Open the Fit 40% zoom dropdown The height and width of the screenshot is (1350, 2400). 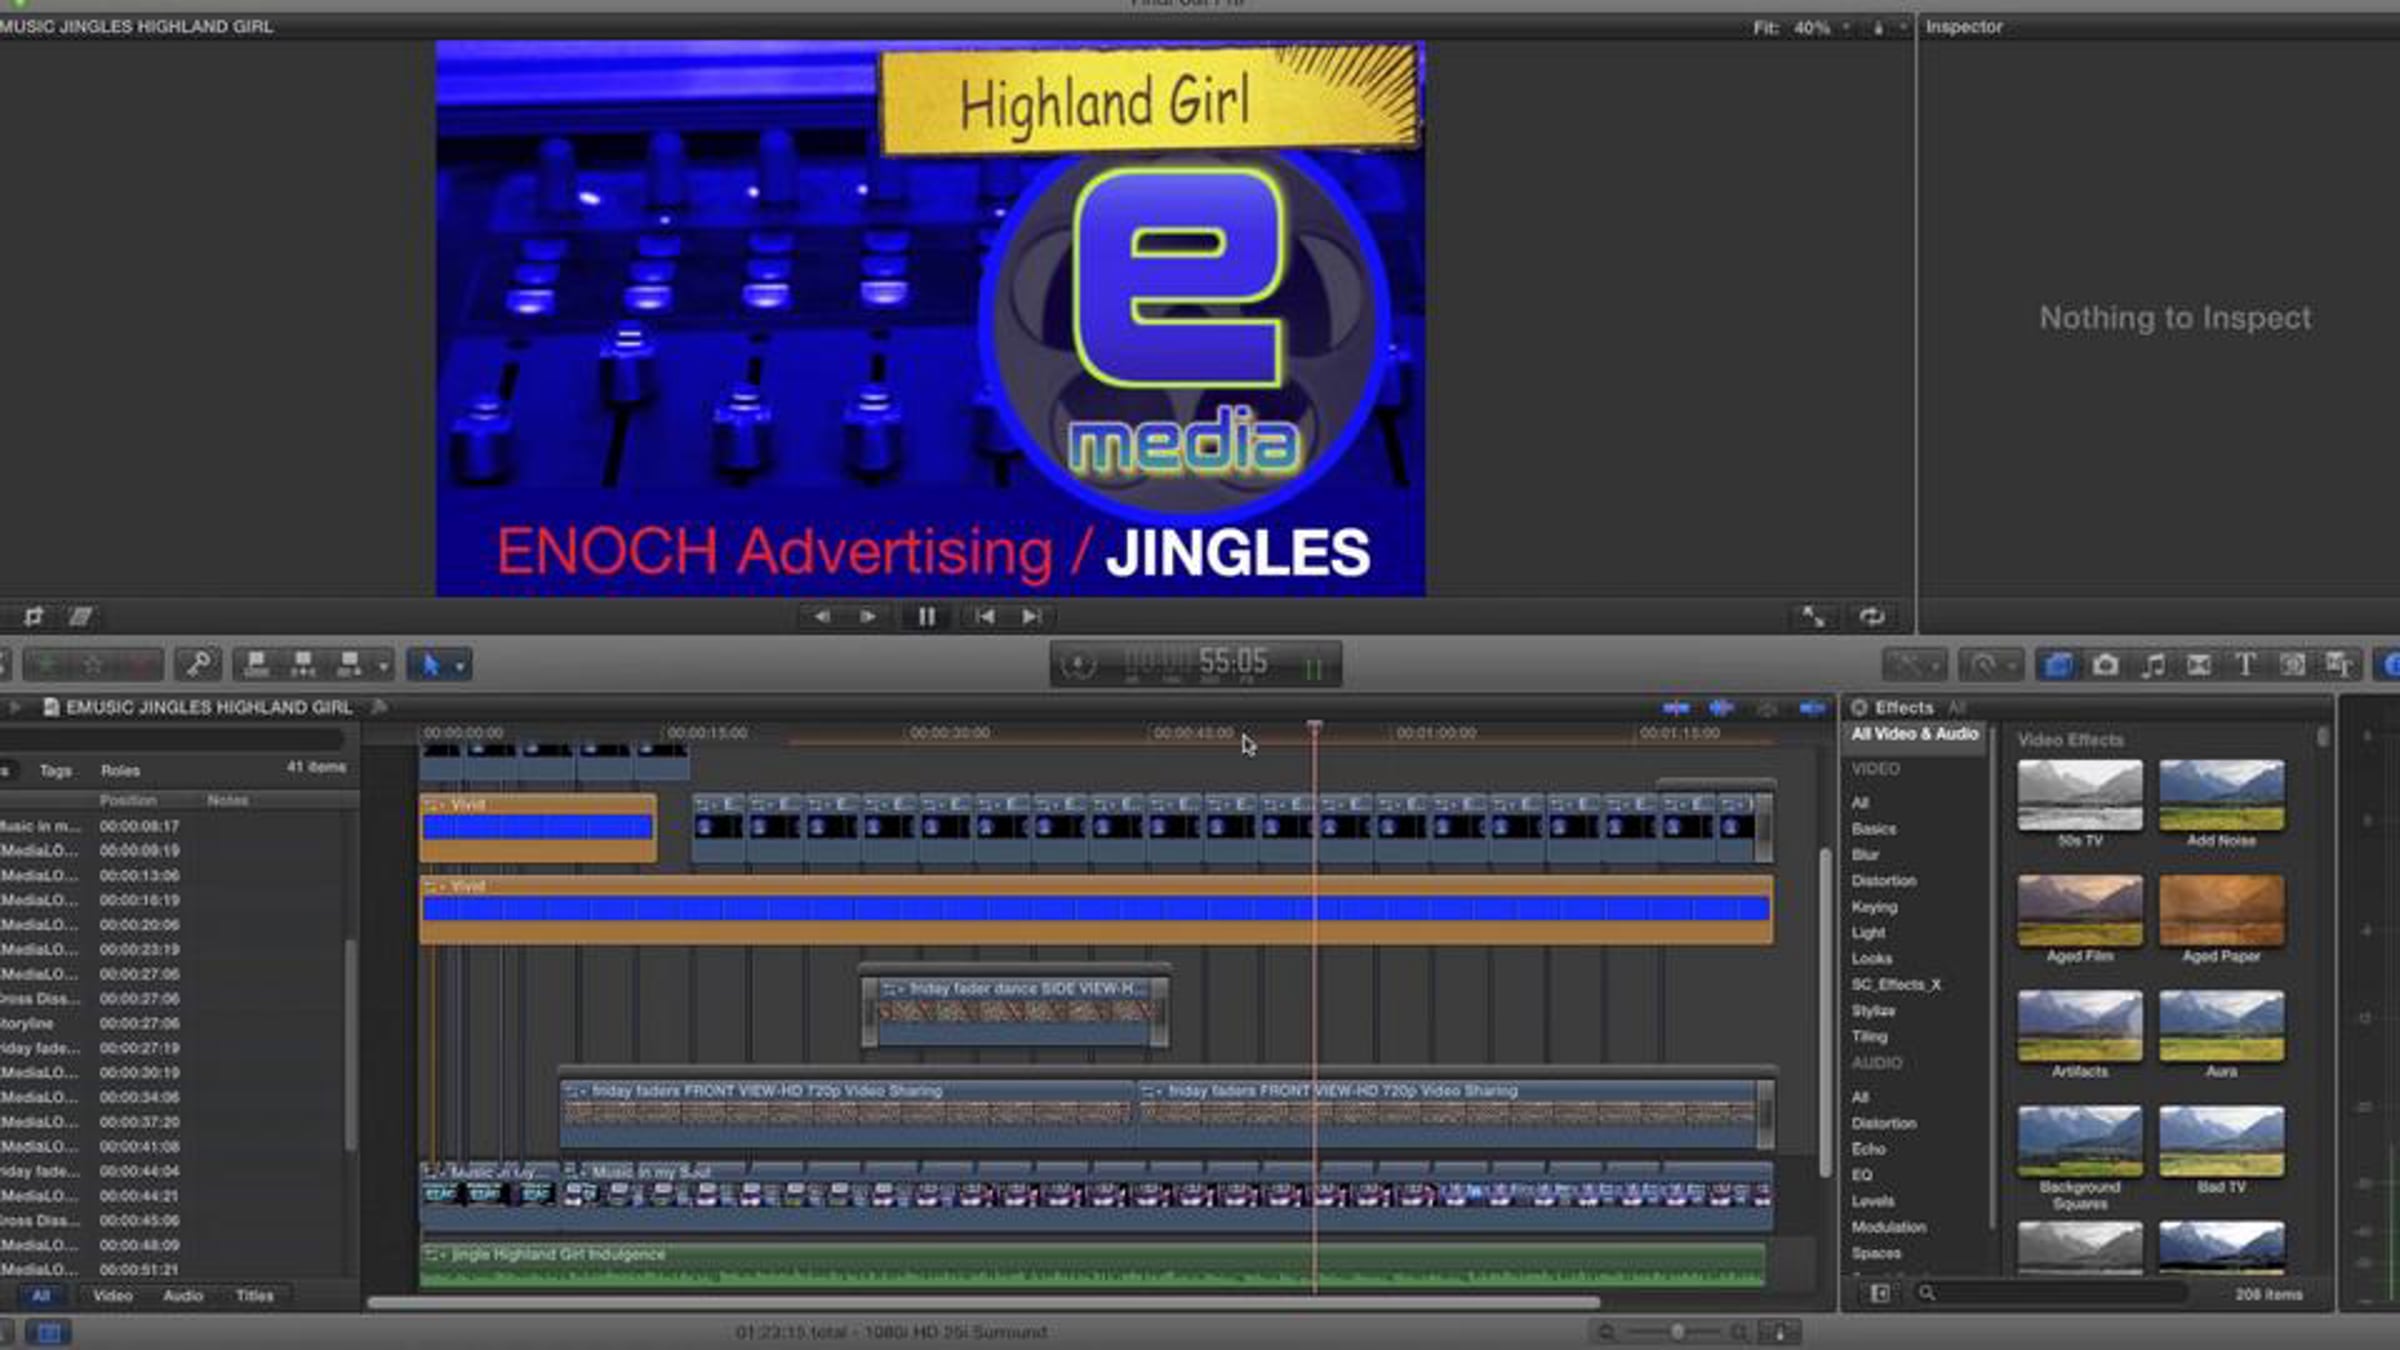click(1803, 27)
